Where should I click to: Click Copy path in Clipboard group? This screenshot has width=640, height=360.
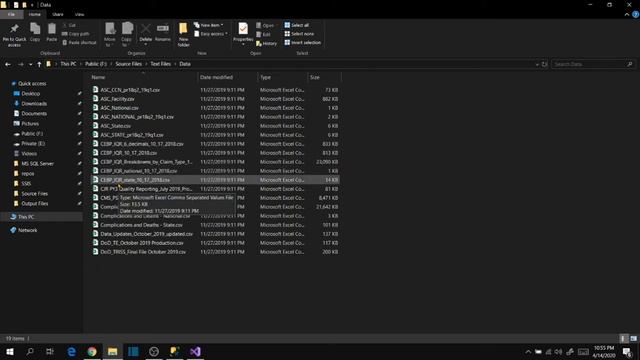coord(76,34)
